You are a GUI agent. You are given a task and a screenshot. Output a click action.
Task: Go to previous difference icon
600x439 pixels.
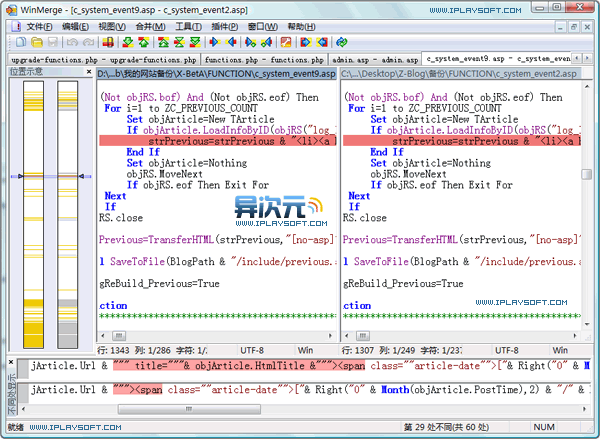[x=144, y=42]
